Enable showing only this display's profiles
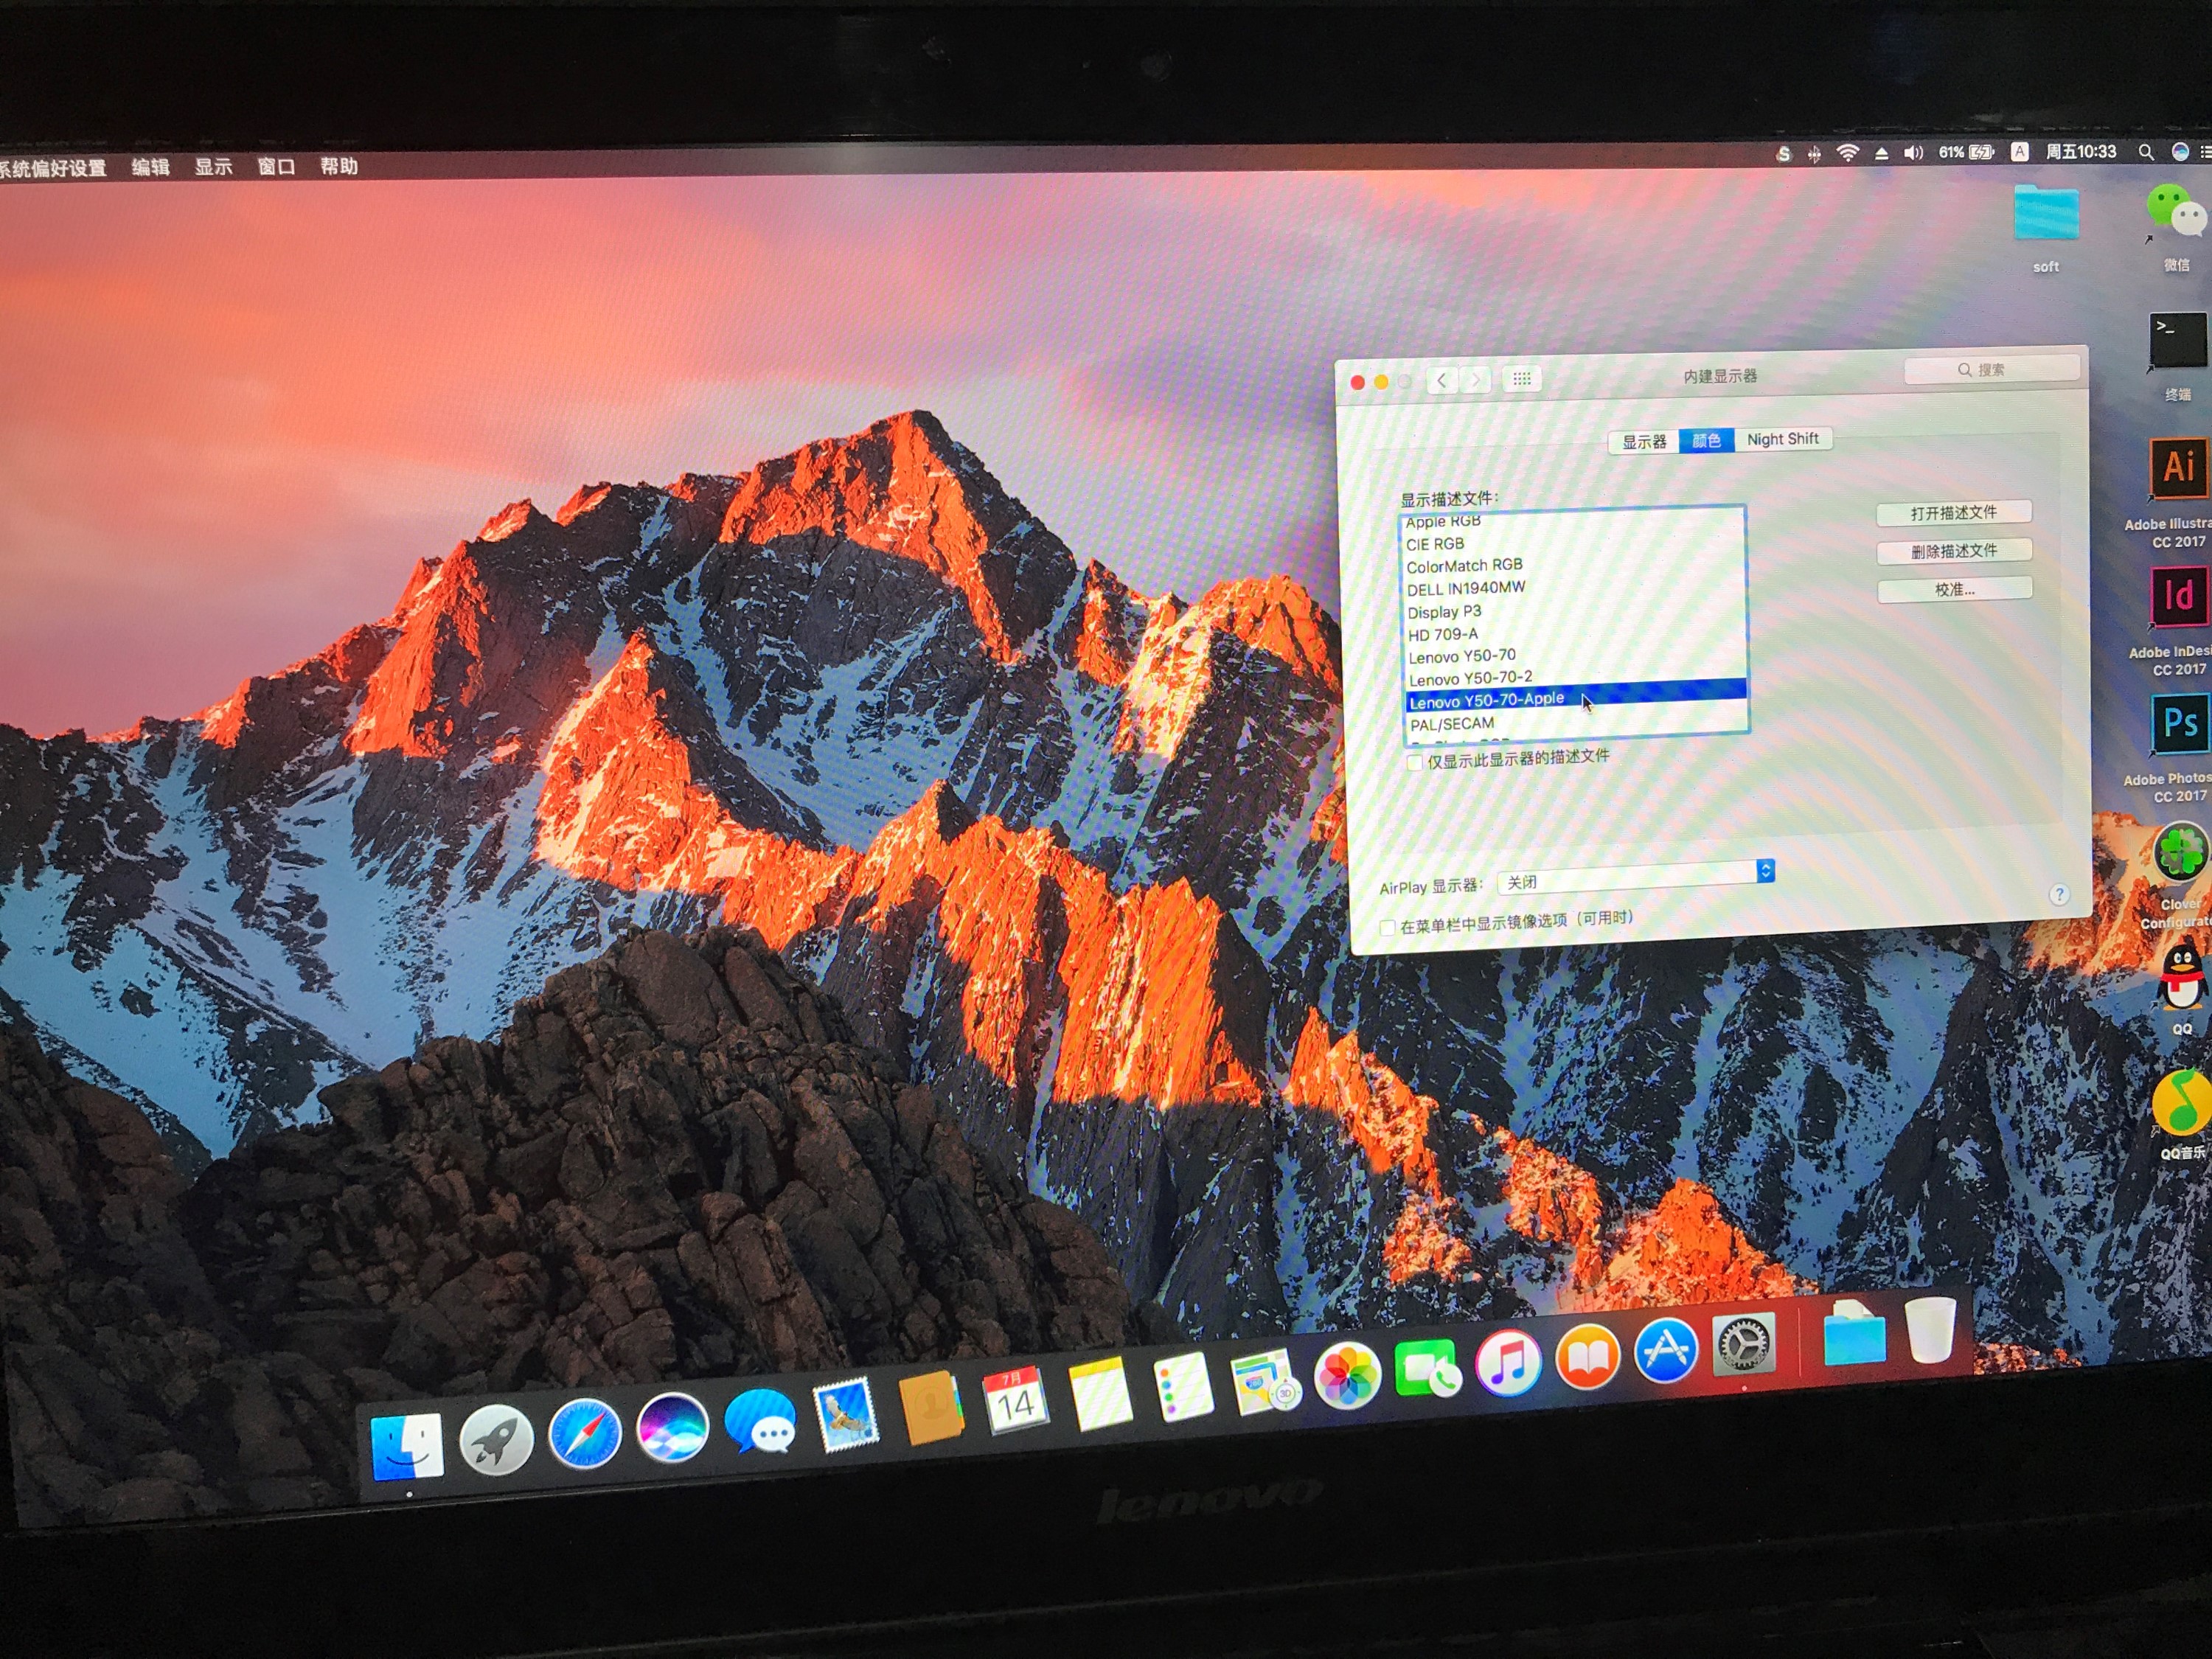 [x=1414, y=763]
